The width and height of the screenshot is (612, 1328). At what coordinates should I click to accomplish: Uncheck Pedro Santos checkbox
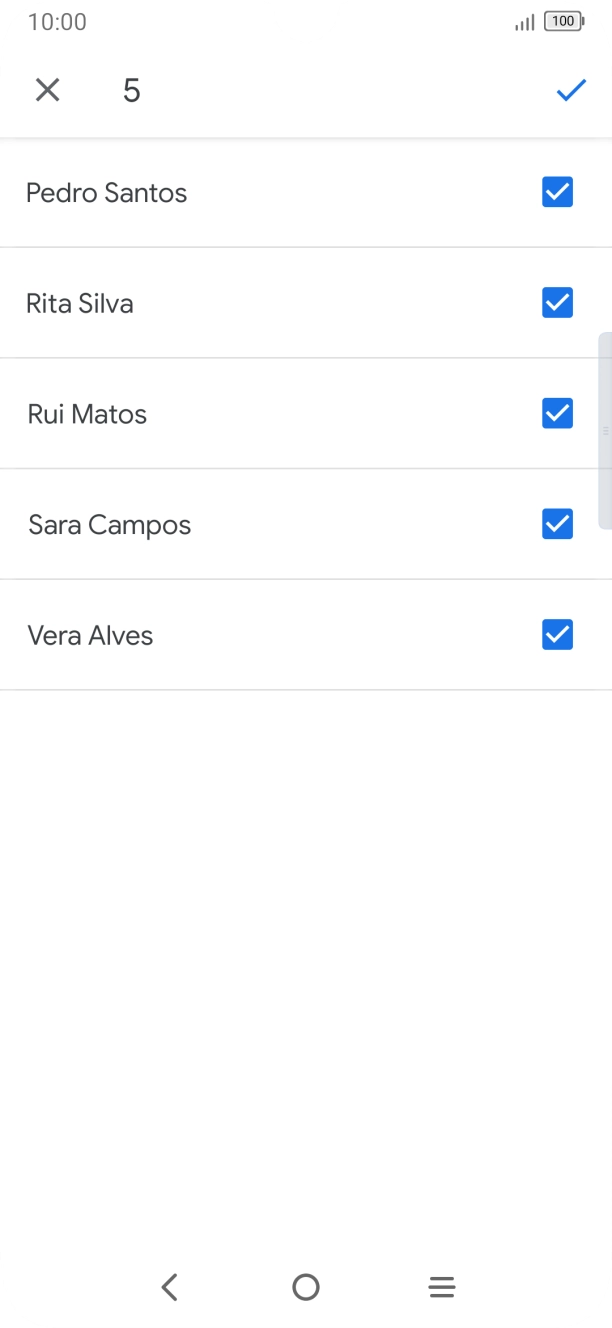click(557, 192)
